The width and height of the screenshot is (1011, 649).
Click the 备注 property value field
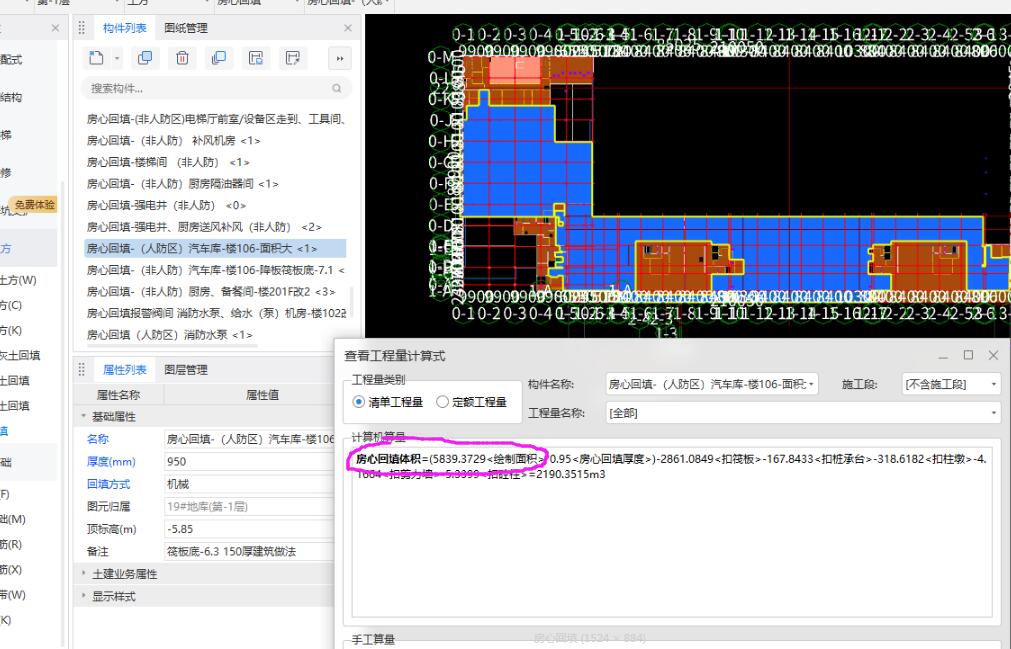coord(250,552)
